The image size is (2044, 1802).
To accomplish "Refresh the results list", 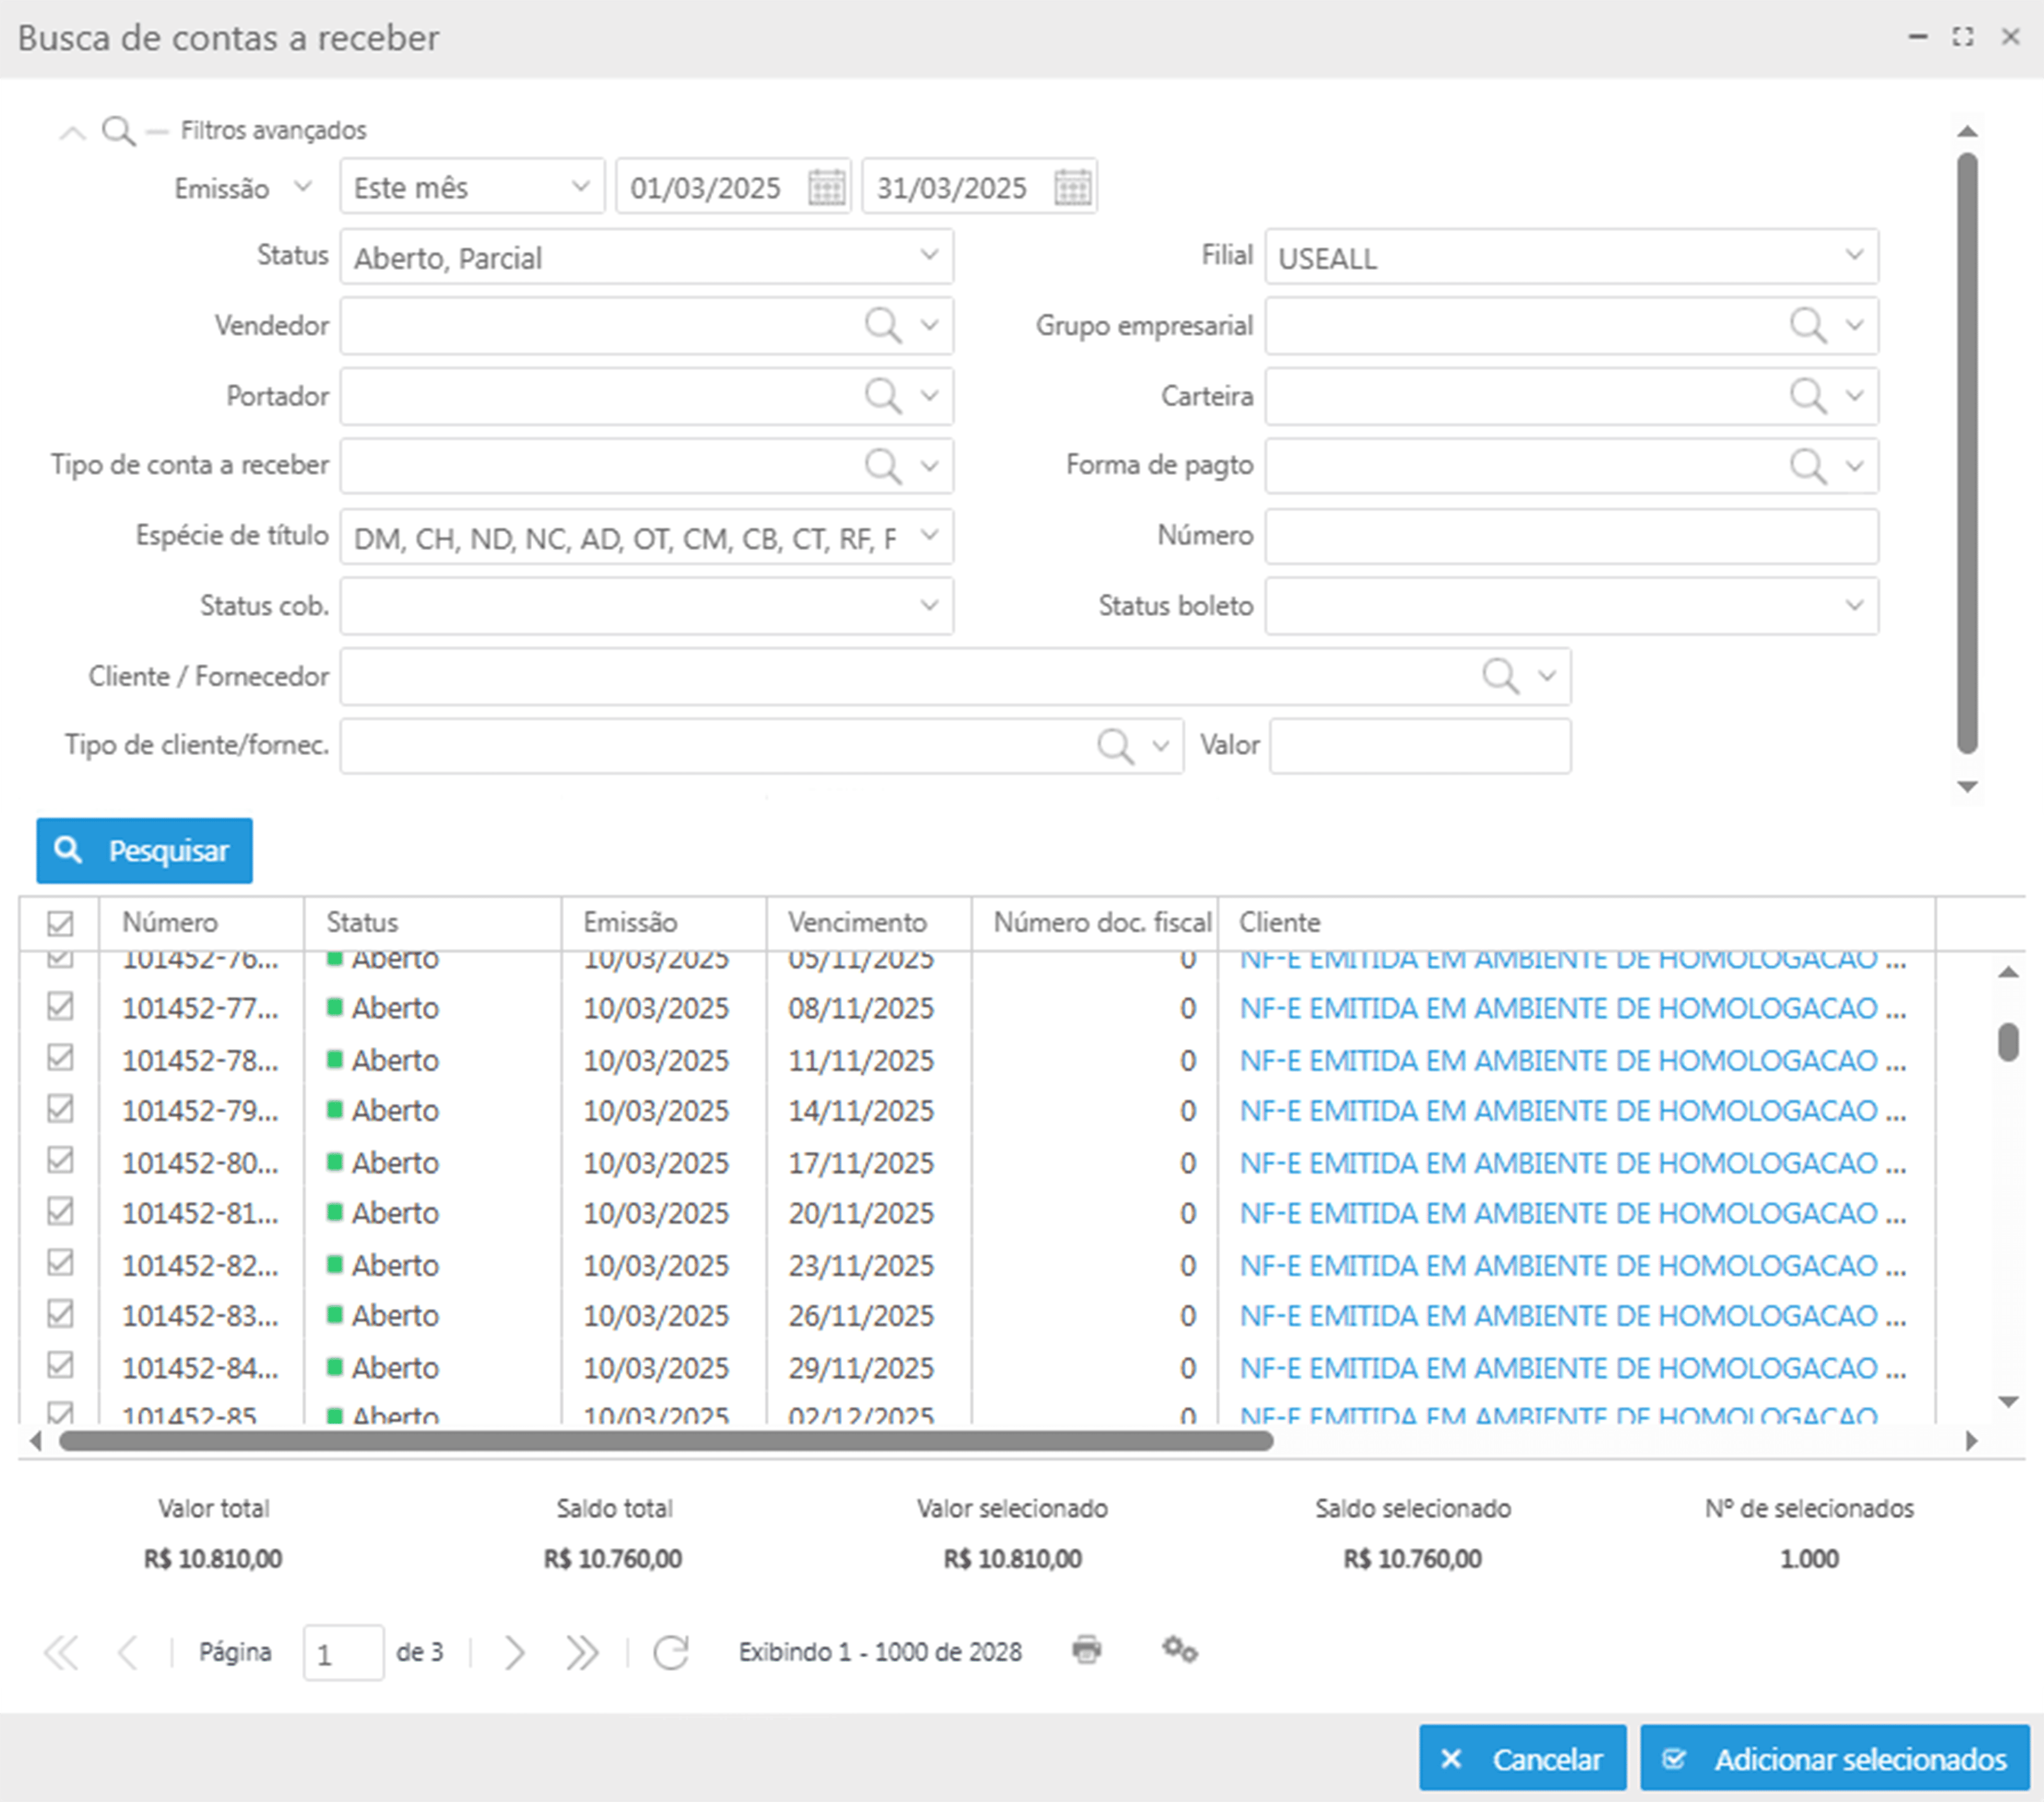I will point(670,1652).
